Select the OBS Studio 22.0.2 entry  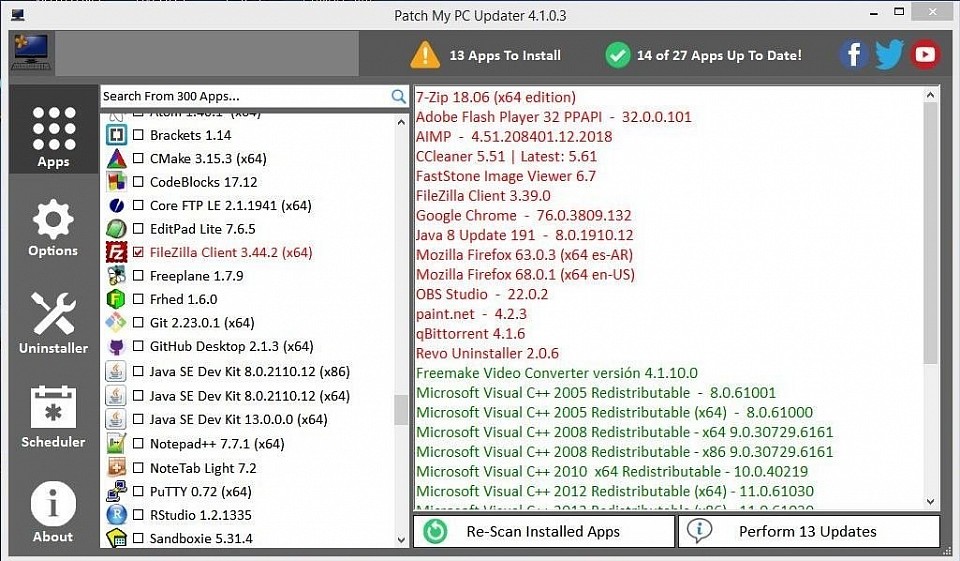coord(482,294)
